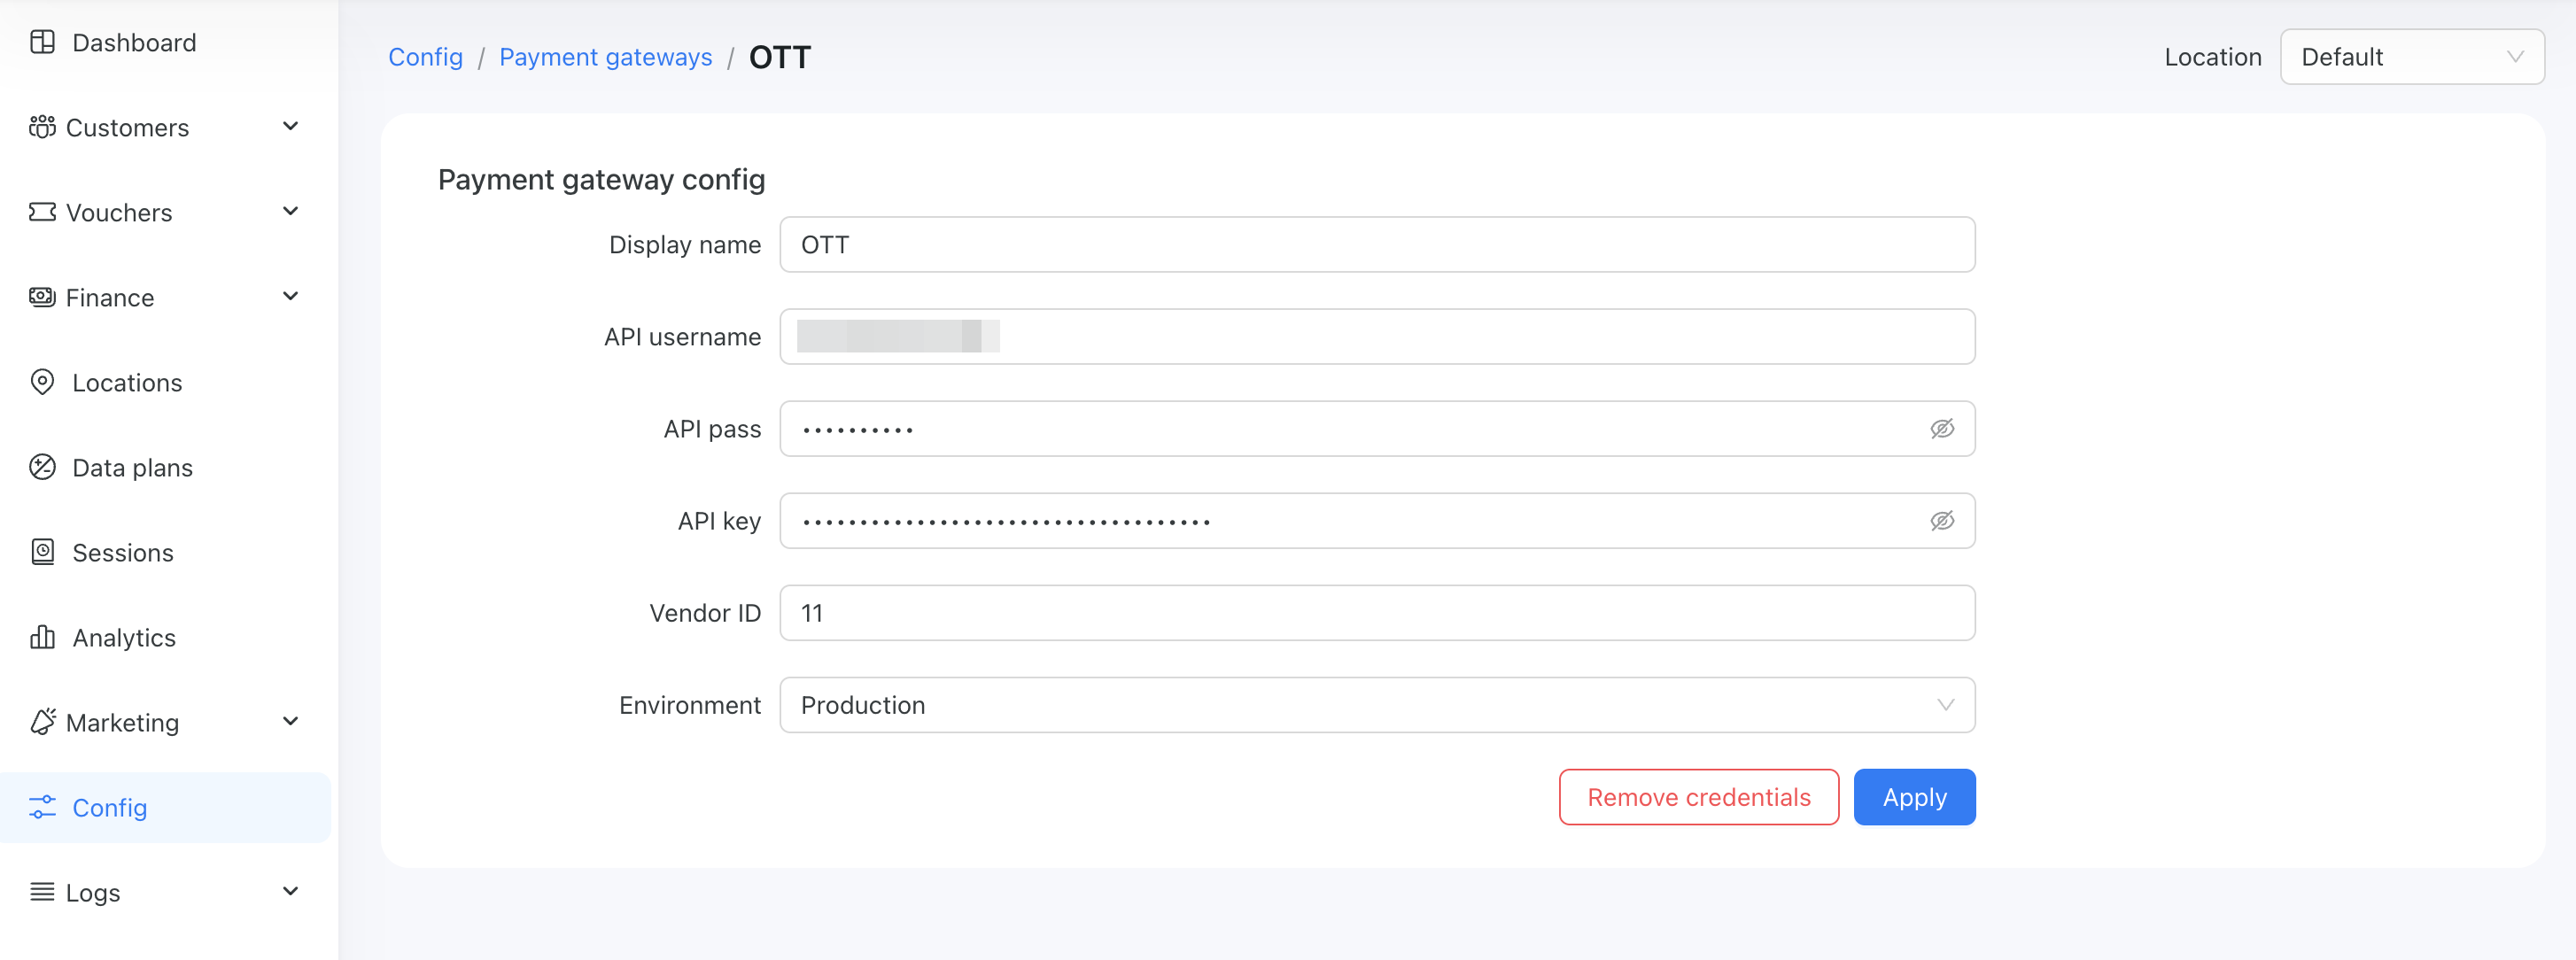Apply the payment gateway configuration
The image size is (2576, 960).
pos(1914,797)
